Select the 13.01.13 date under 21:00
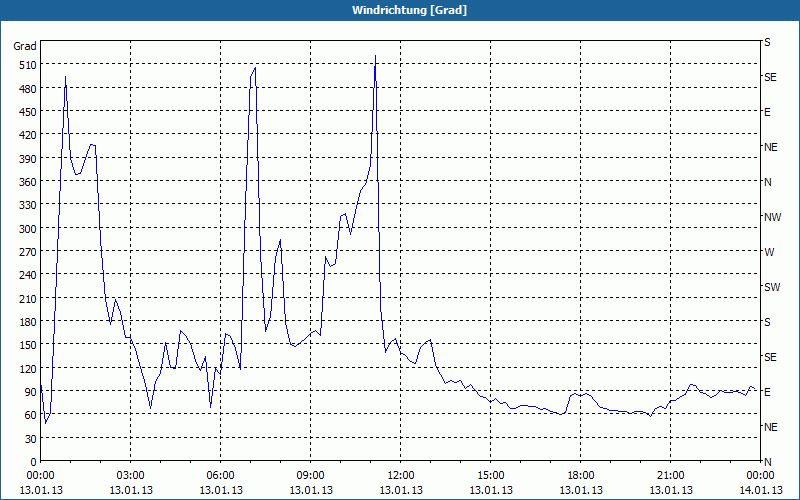This screenshot has height=500, width=800. pyautogui.click(x=671, y=491)
